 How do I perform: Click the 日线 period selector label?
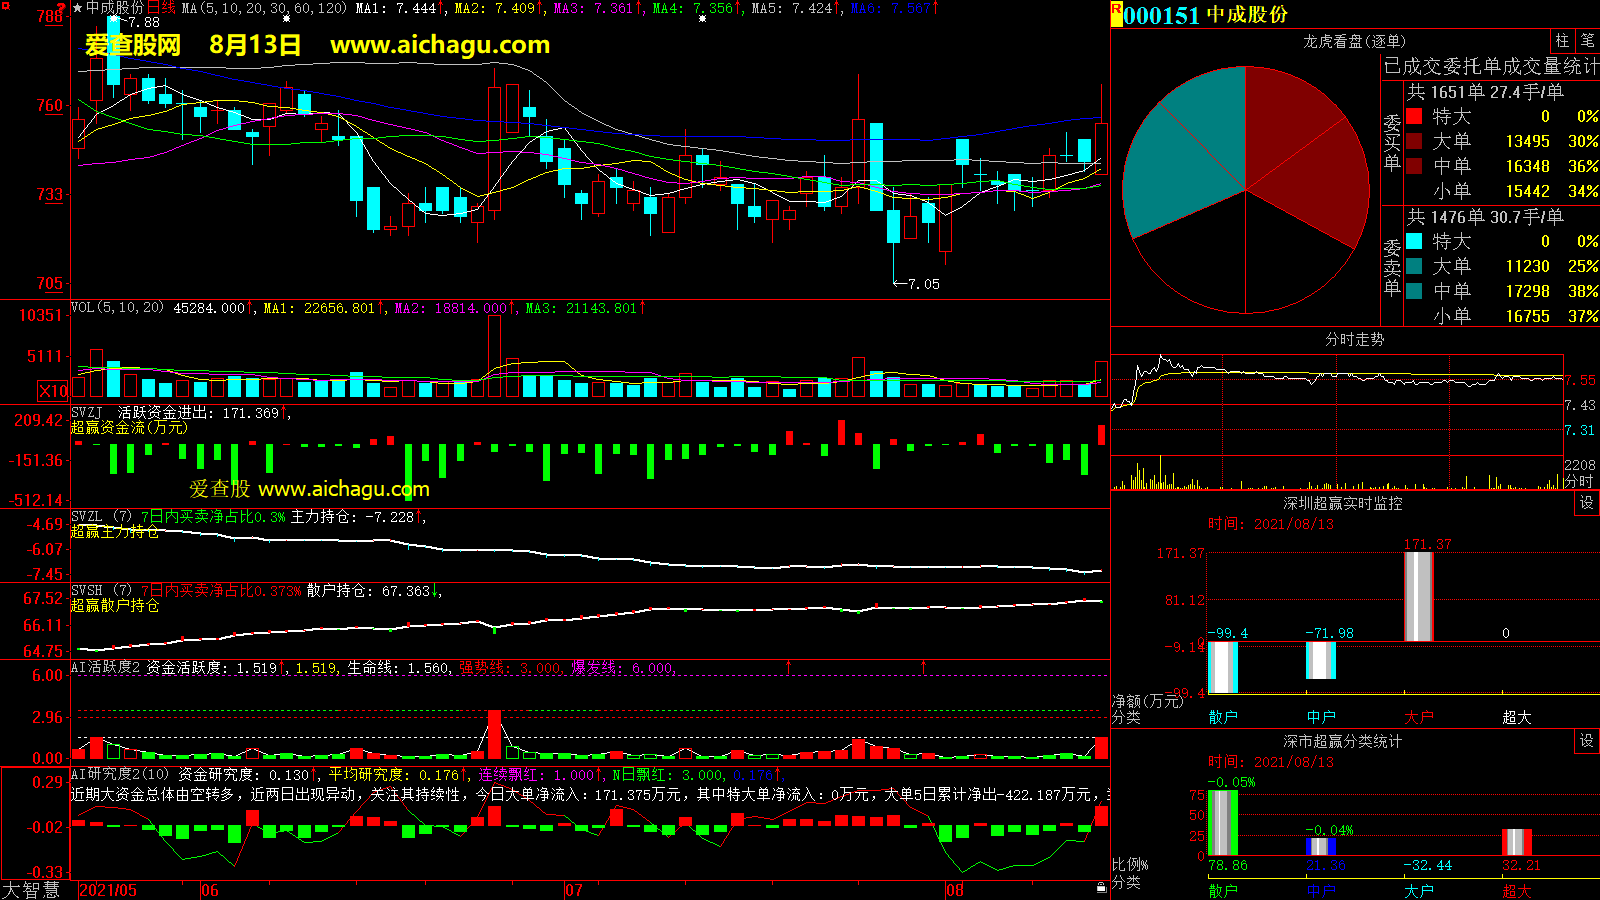click(161, 8)
